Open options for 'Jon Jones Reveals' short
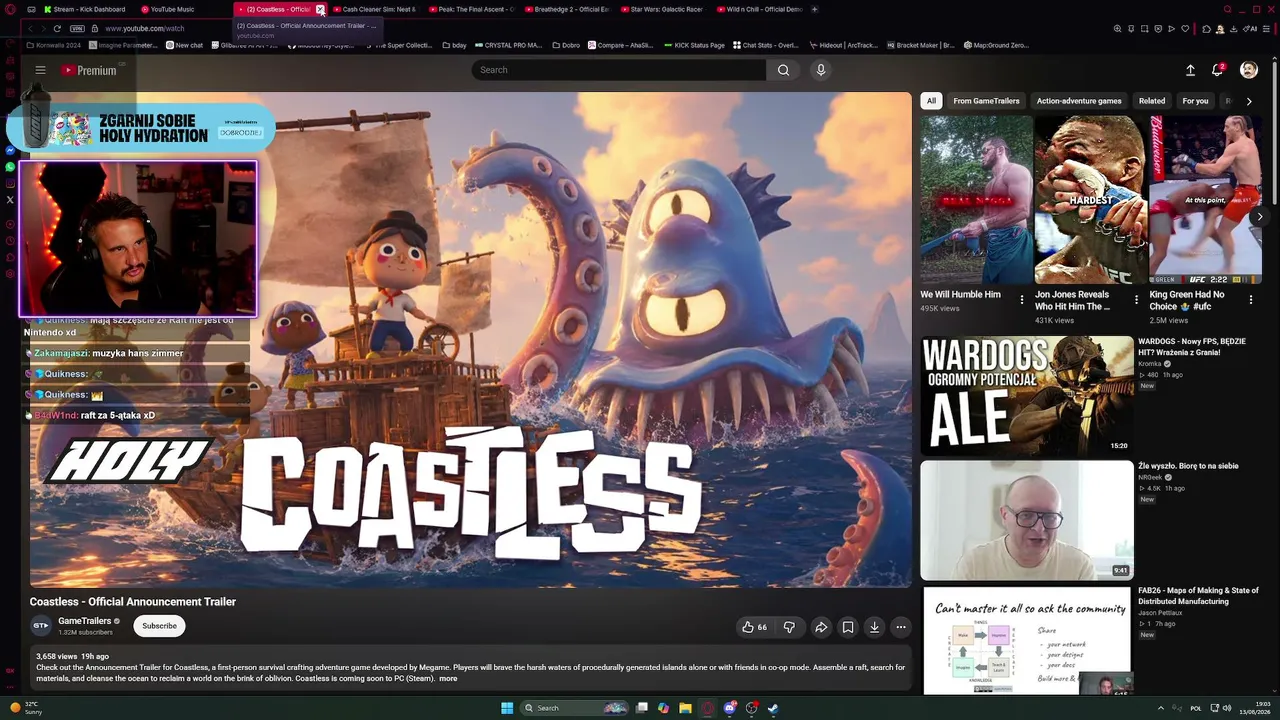The height and width of the screenshot is (720, 1280). point(1136,299)
